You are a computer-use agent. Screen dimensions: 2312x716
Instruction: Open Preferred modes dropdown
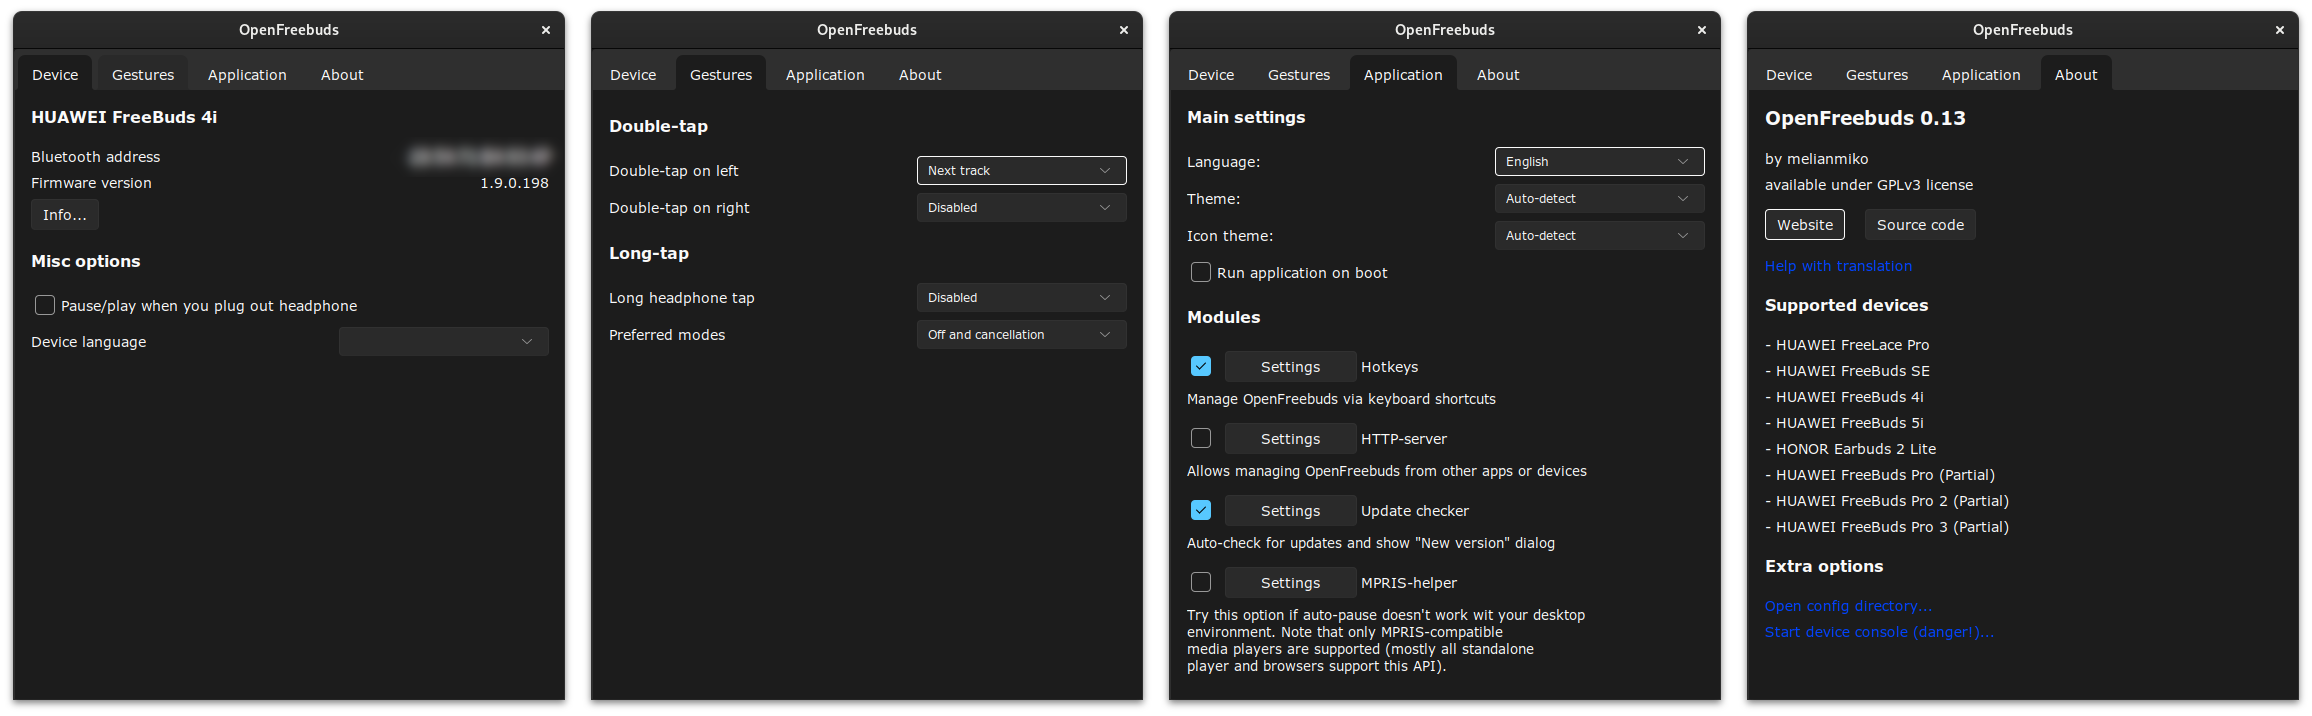(1022, 334)
